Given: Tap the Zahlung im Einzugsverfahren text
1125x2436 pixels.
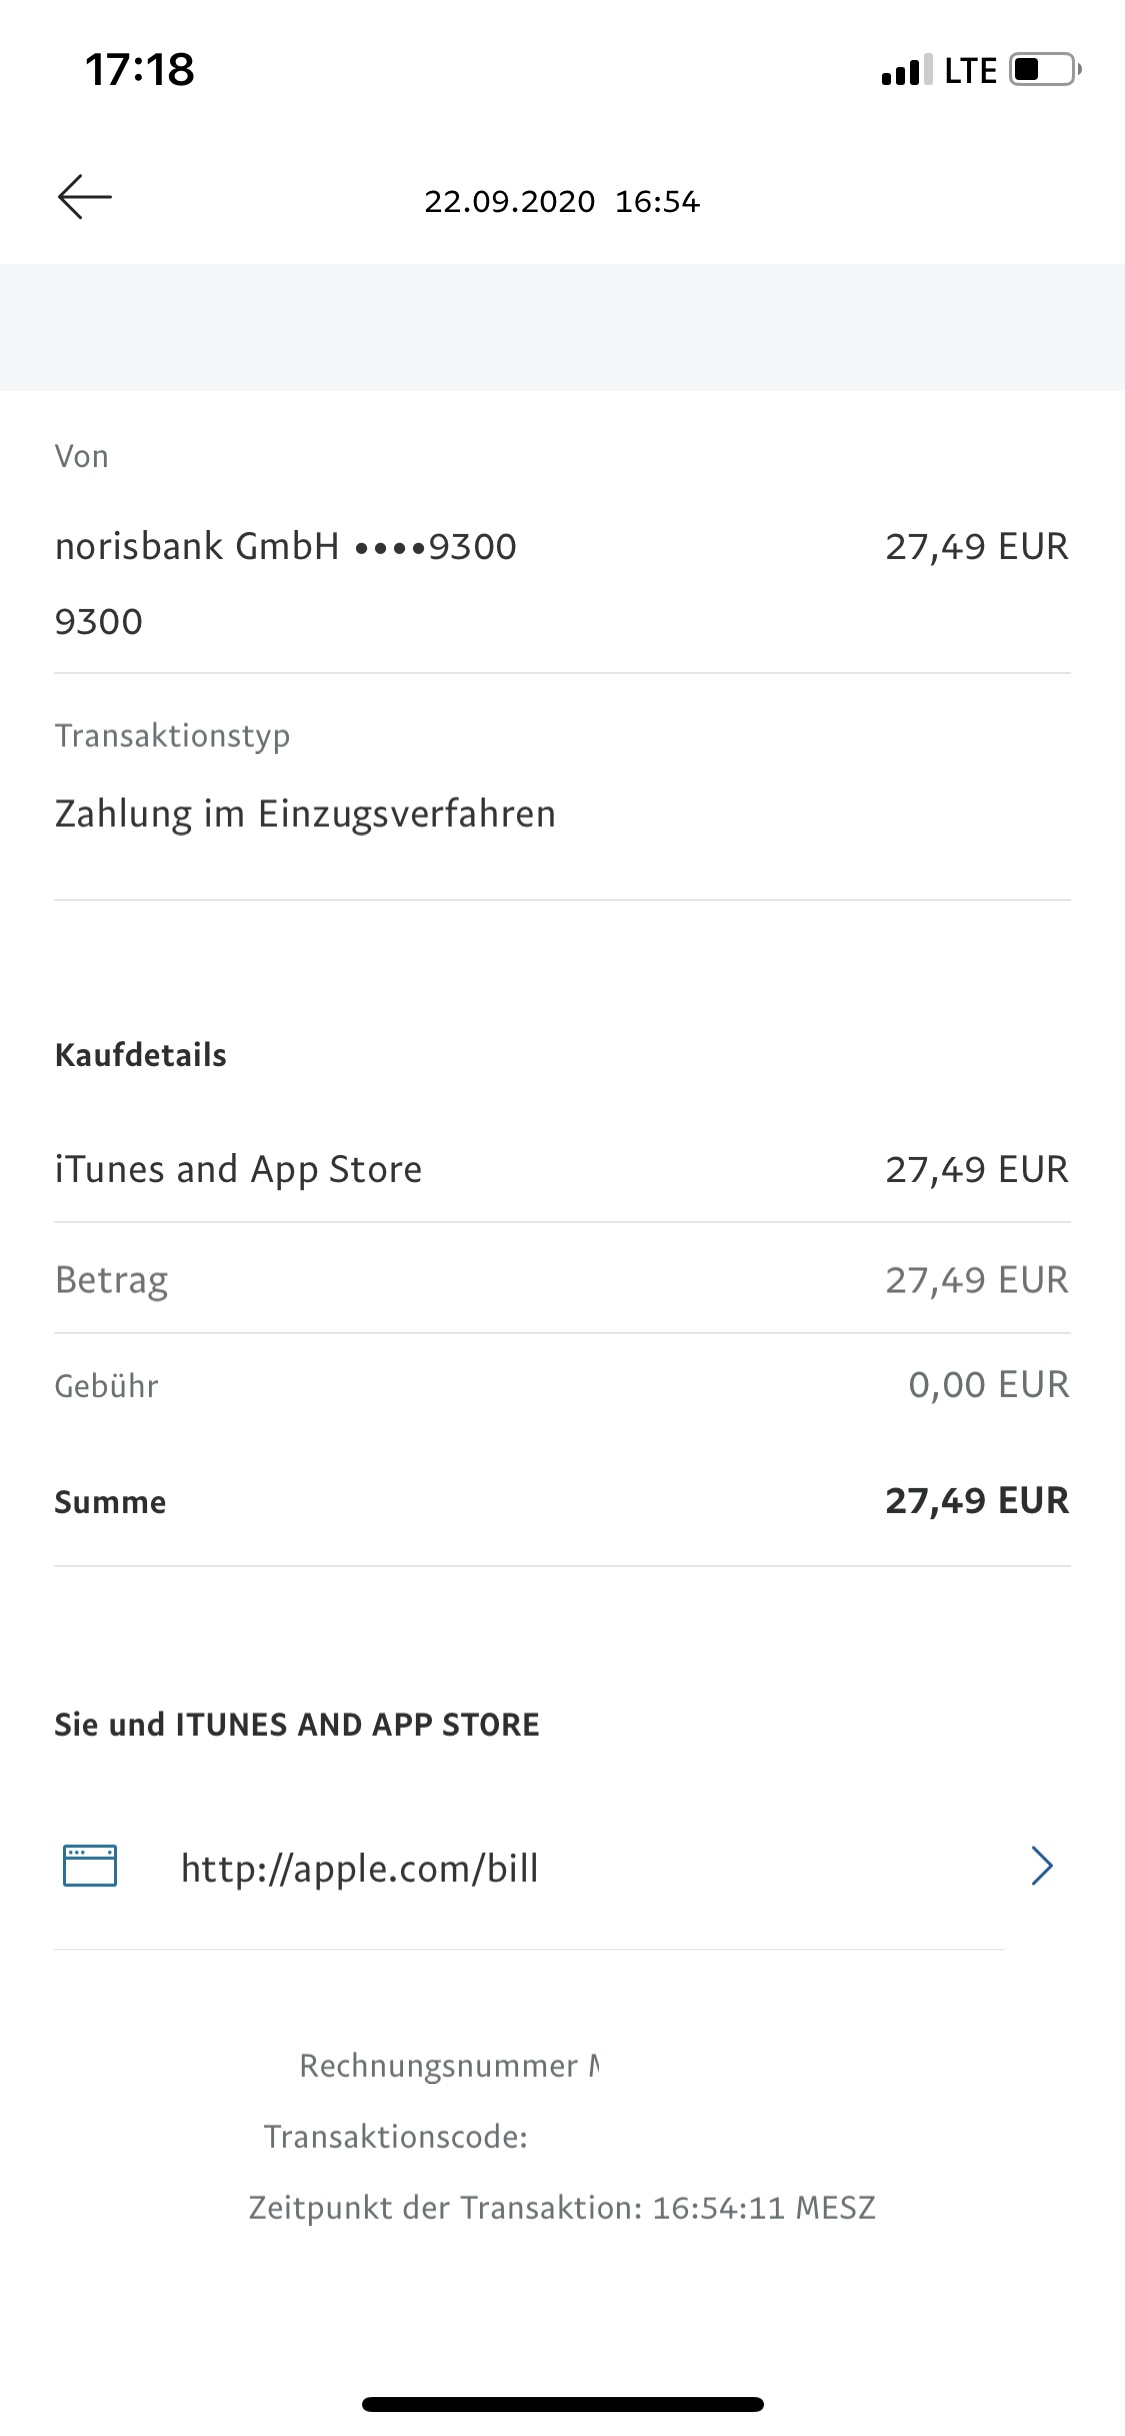Looking at the screenshot, I should (305, 814).
